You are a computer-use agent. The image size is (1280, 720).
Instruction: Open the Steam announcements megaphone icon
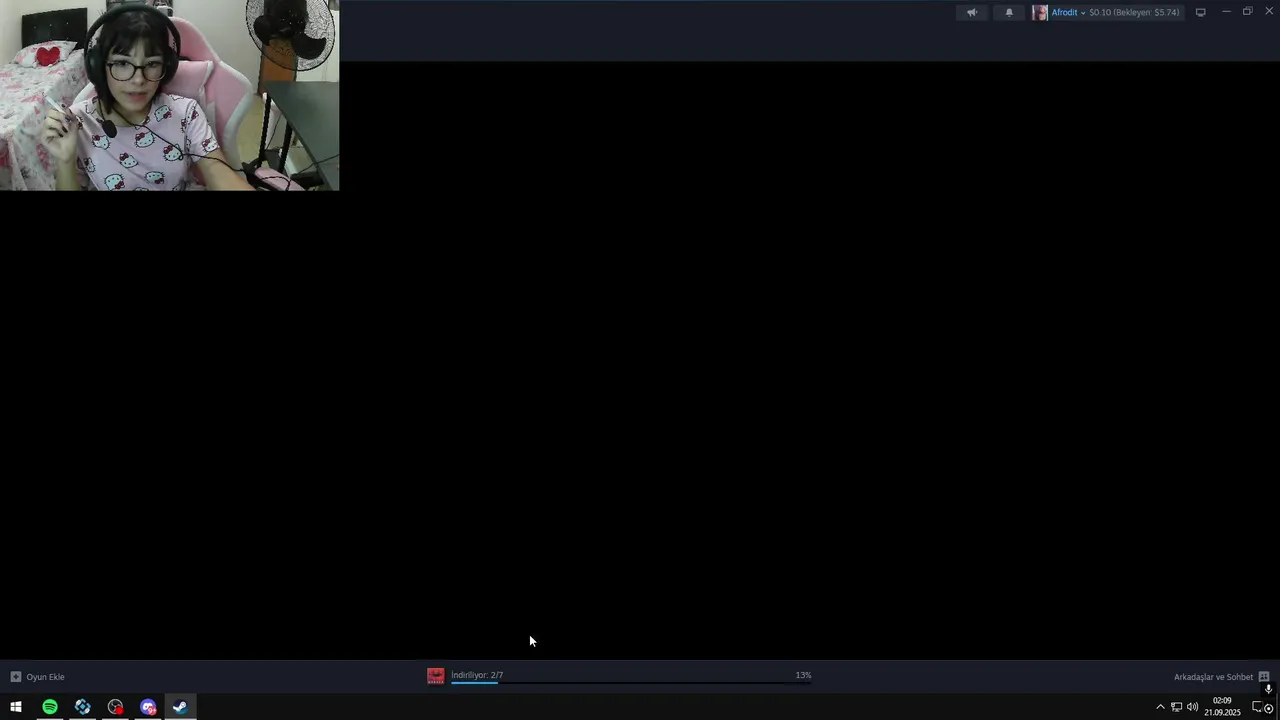pos(971,13)
